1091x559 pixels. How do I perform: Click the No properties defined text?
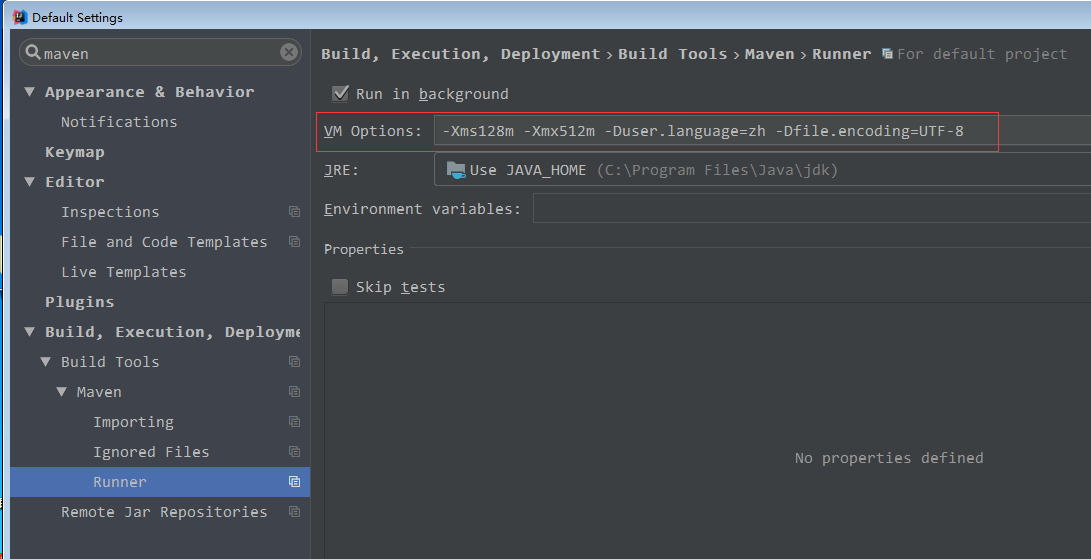[x=889, y=458]
